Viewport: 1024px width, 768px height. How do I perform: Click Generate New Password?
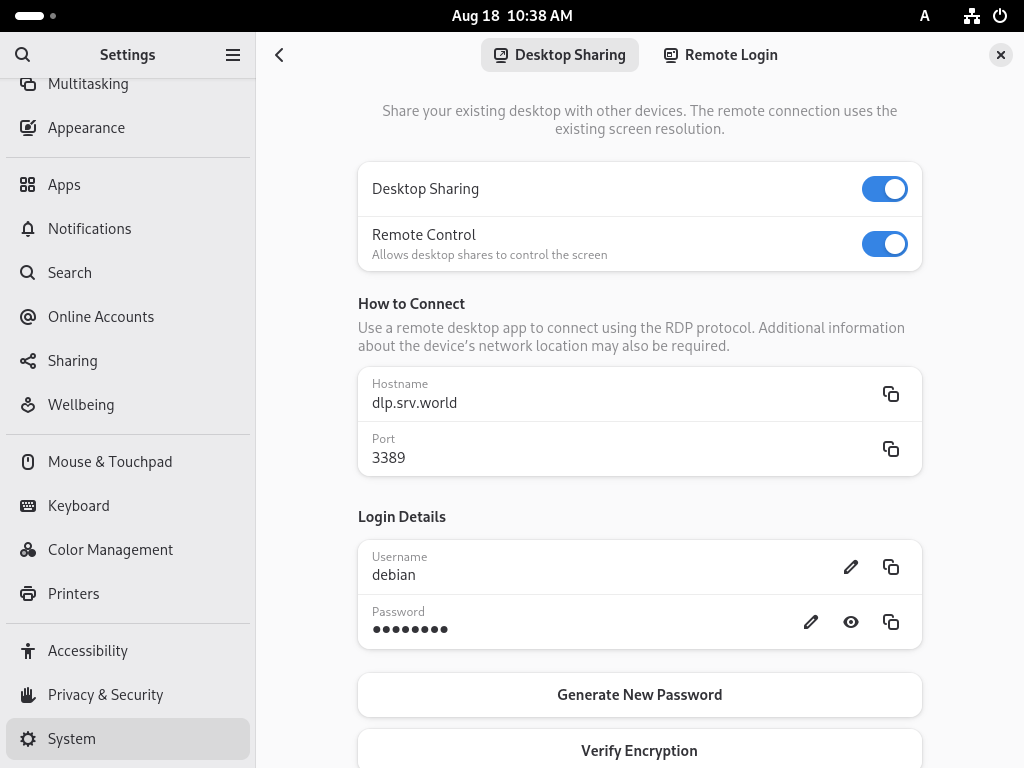pyautogui.click(x=639, y=694)
